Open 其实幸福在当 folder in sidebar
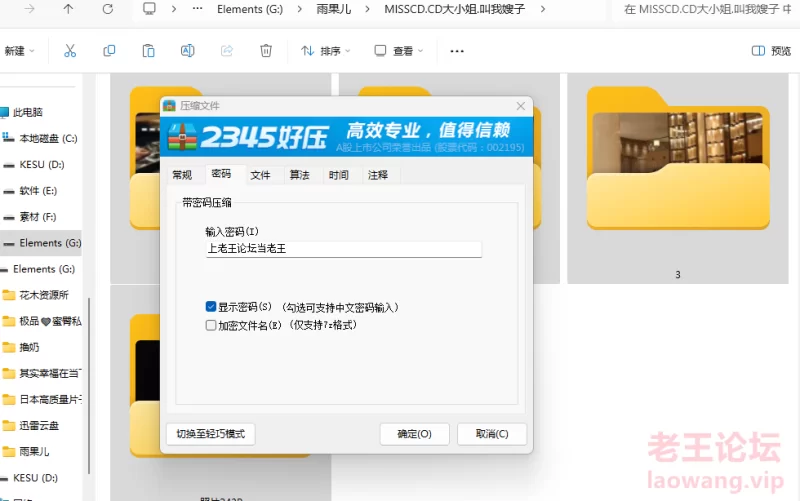The image size is (800, 501). point(41,373)
